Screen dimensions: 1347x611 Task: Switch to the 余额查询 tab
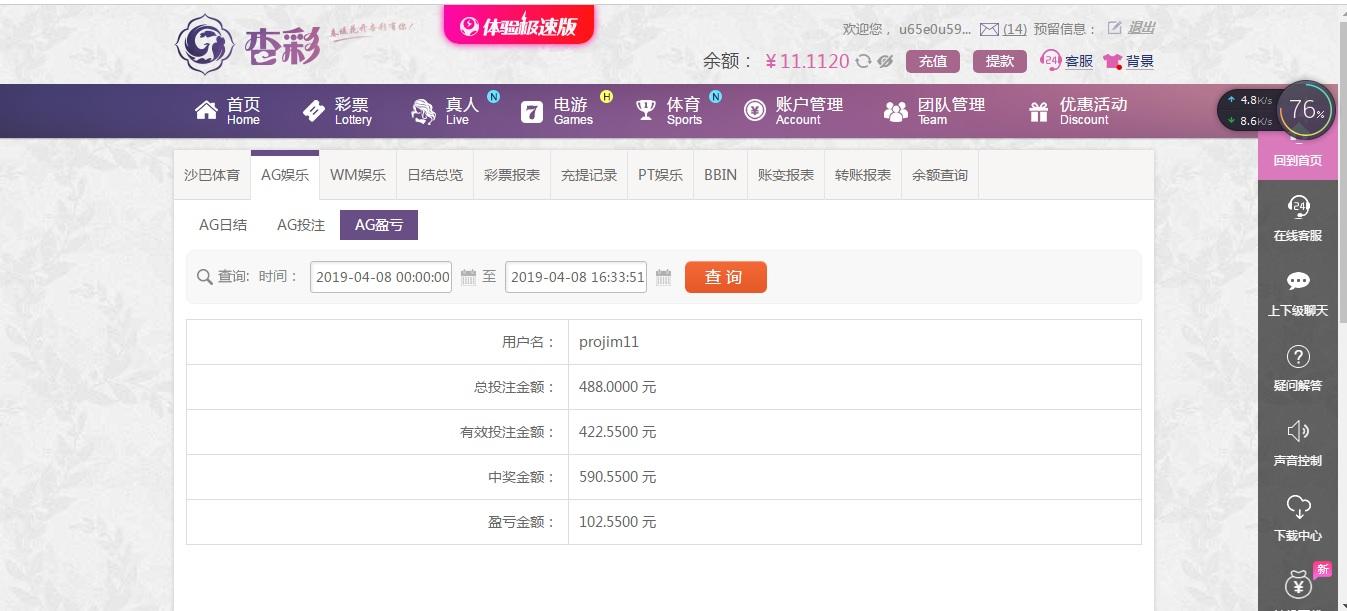point(940,174)
